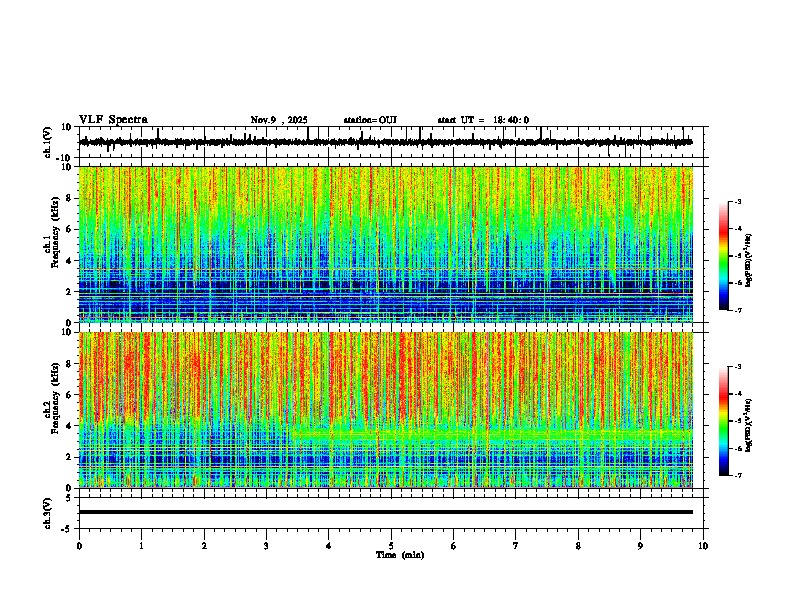This screenshot has width=792, height=612.
Task: Click inside the ch.1 spectrogram panel
Action: pyautogui.click(x=386, y=244)
